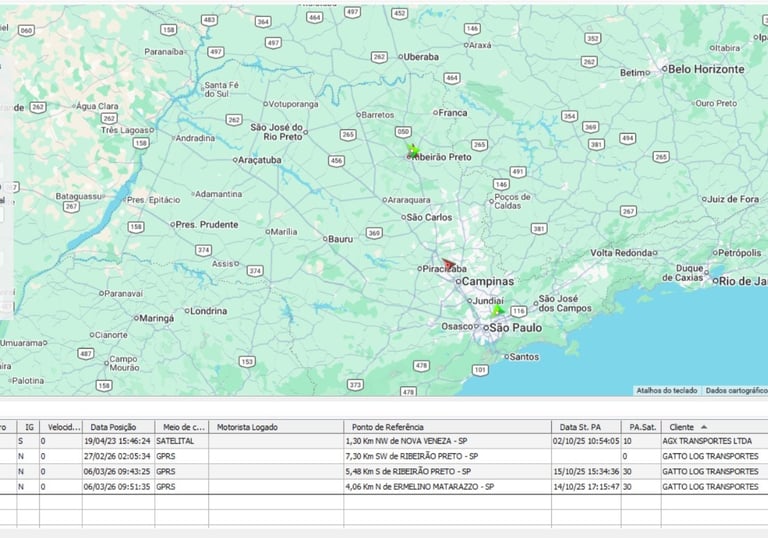Select reference 1,30 Km NW de NOVA VENEZA - SP
This screenshot has width=768, height=538.
click(x=406, y=441)
